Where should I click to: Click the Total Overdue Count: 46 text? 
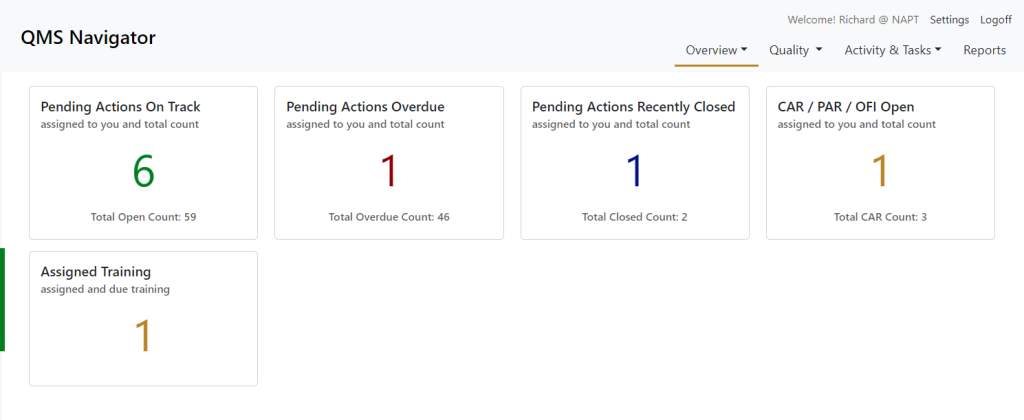coord(389,217)
